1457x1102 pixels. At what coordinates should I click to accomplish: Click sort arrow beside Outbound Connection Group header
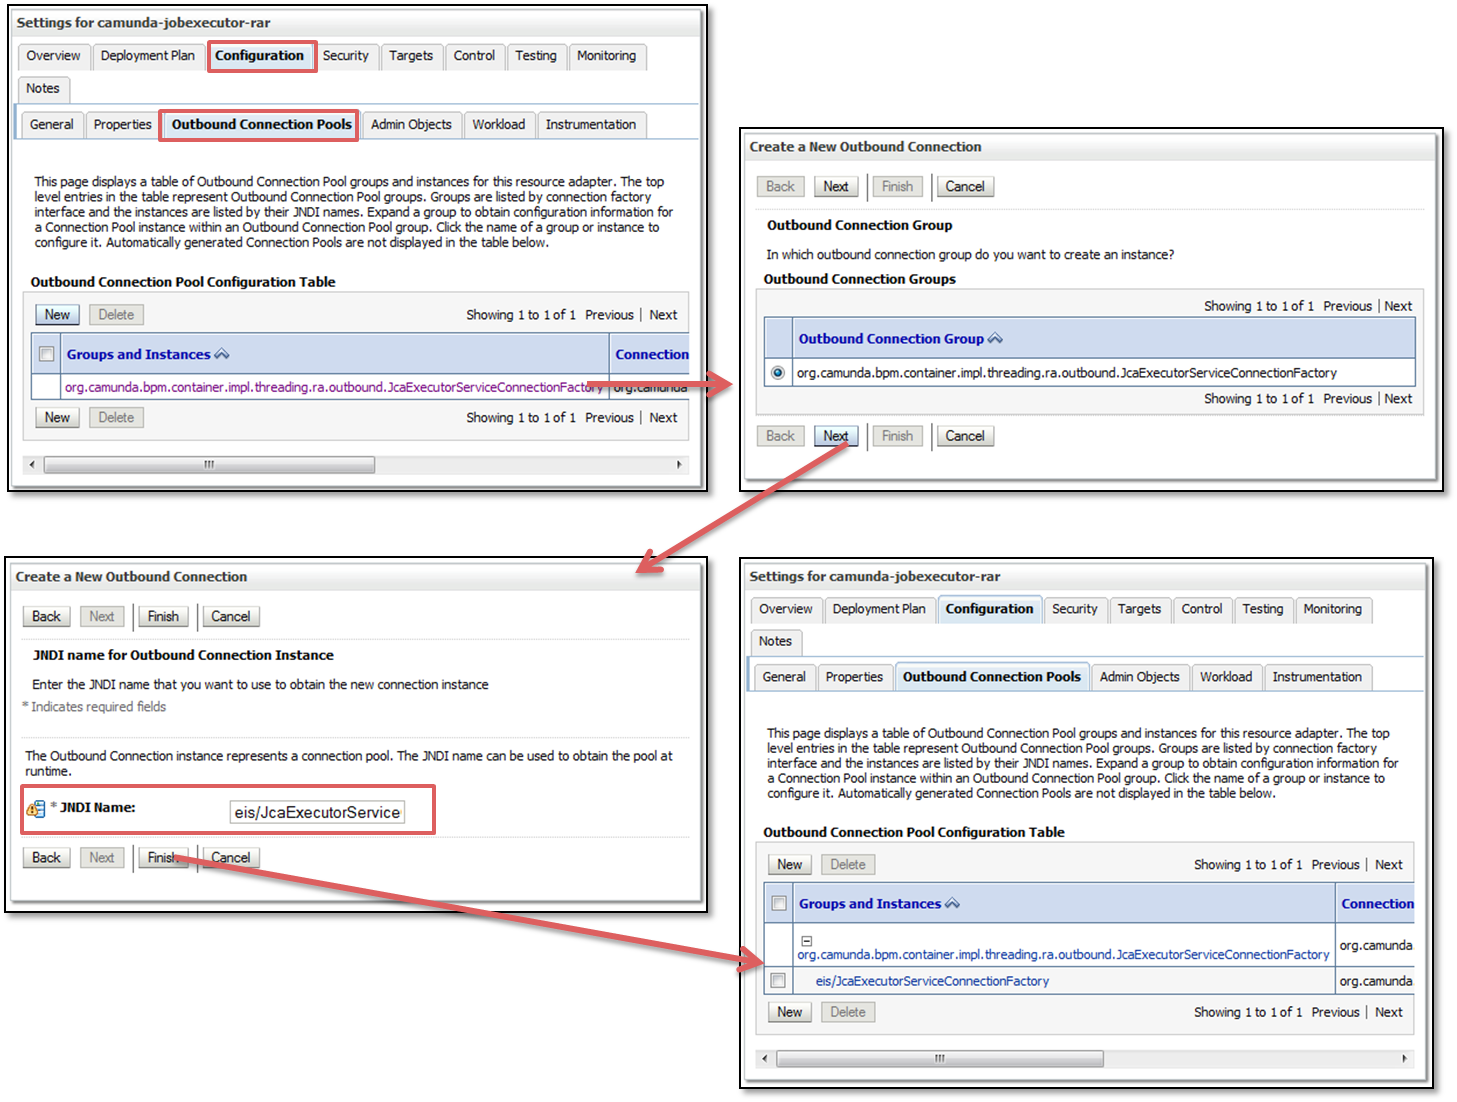click(x=995, y=338)
